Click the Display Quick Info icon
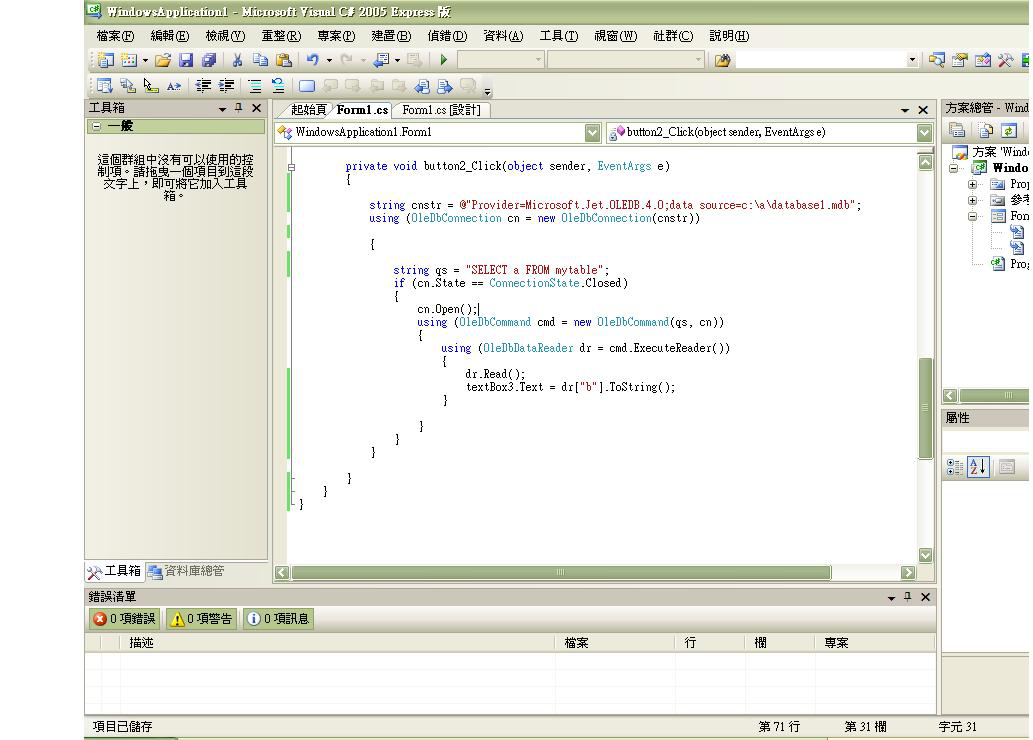 151,86
